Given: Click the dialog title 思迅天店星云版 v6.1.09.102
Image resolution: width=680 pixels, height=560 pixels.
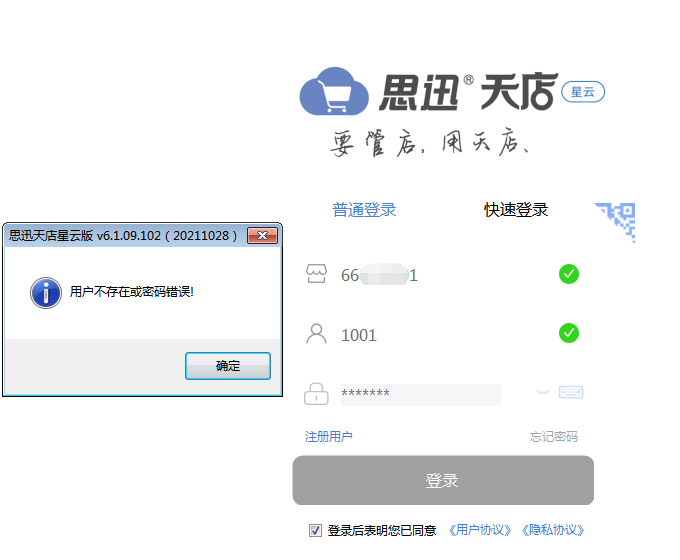Looking at the screenshot, I should [123, 236].
